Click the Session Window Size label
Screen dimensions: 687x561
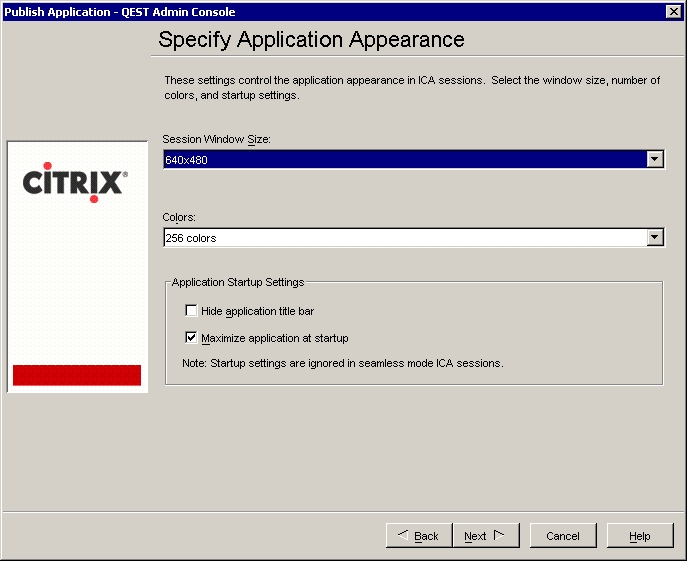point(217,140)
